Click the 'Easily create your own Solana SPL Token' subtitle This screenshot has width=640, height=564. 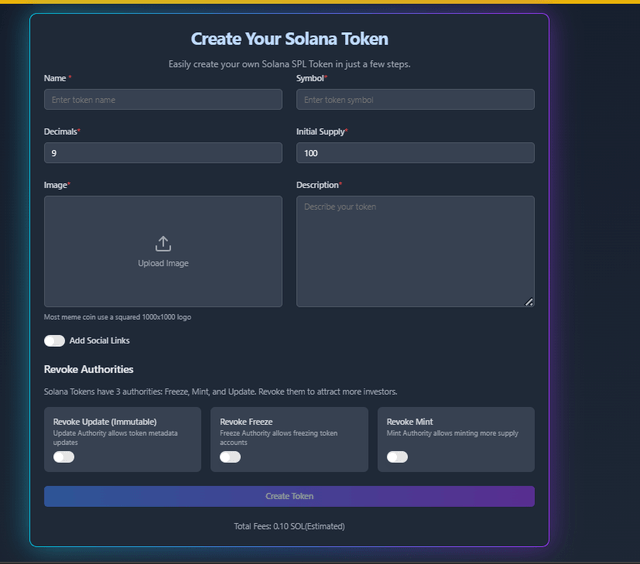point(289,64)
